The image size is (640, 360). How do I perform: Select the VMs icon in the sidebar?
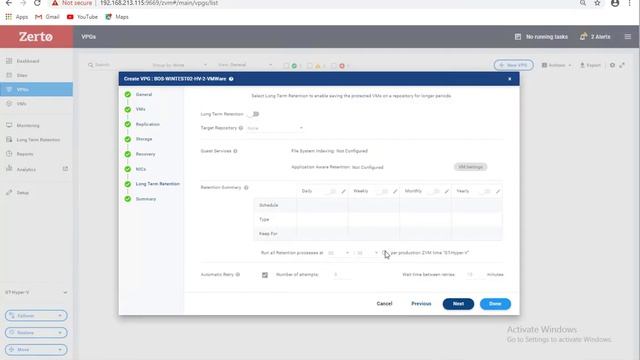9,104
